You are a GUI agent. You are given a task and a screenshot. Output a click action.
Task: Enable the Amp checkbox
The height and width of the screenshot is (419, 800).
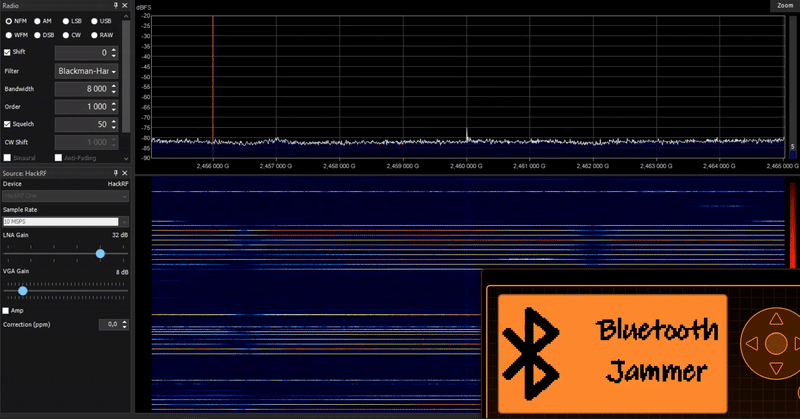click(x=6, y=310)
